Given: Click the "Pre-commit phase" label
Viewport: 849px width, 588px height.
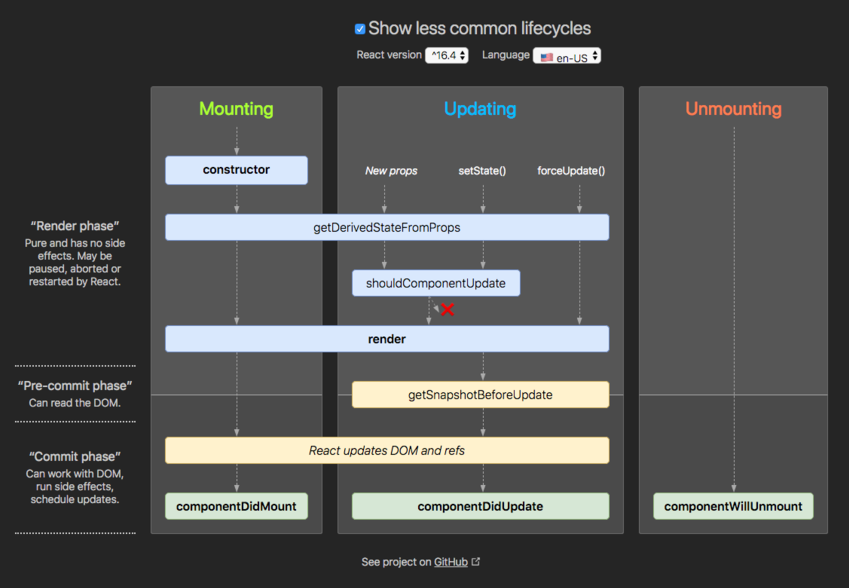Looking at the screenshot, I should (x=75, y=386).
